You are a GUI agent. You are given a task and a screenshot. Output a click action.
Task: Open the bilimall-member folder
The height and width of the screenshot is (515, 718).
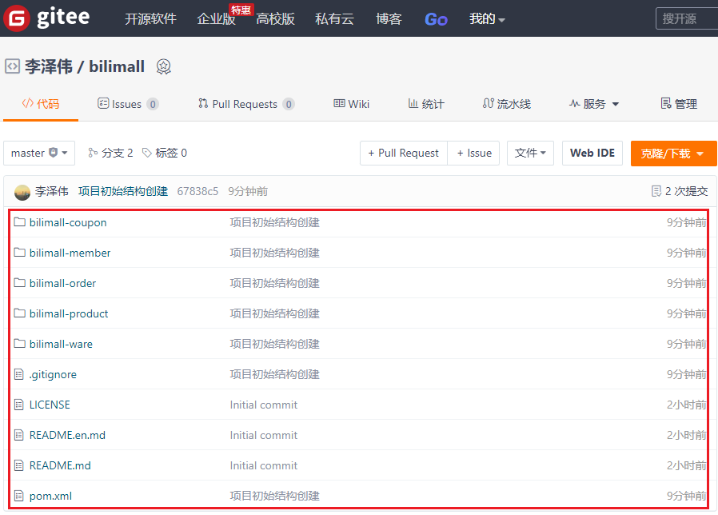[70, 253]
